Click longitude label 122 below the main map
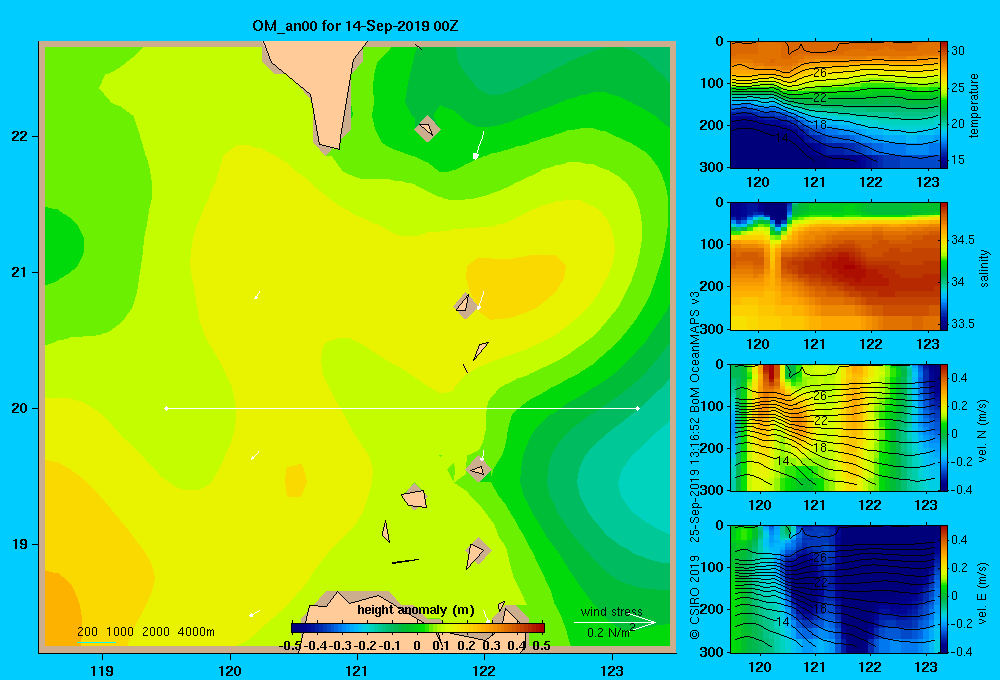 point(484,670)
